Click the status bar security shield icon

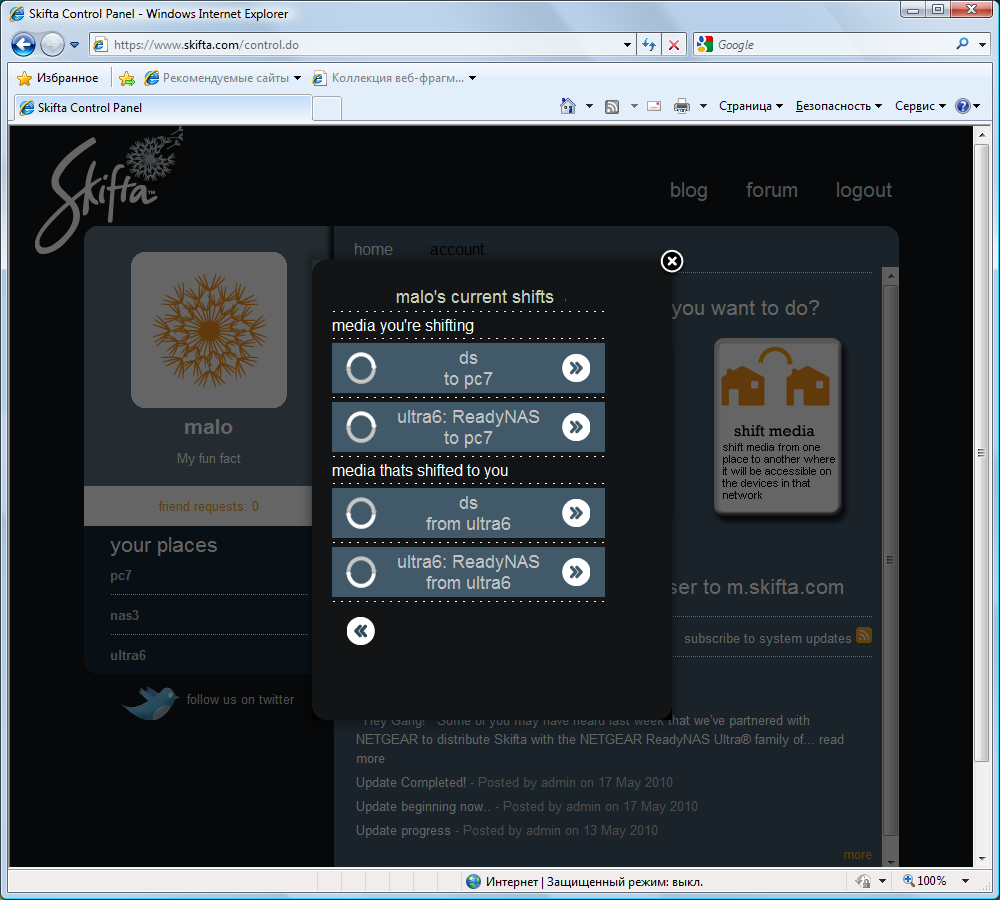pos(863,881)
